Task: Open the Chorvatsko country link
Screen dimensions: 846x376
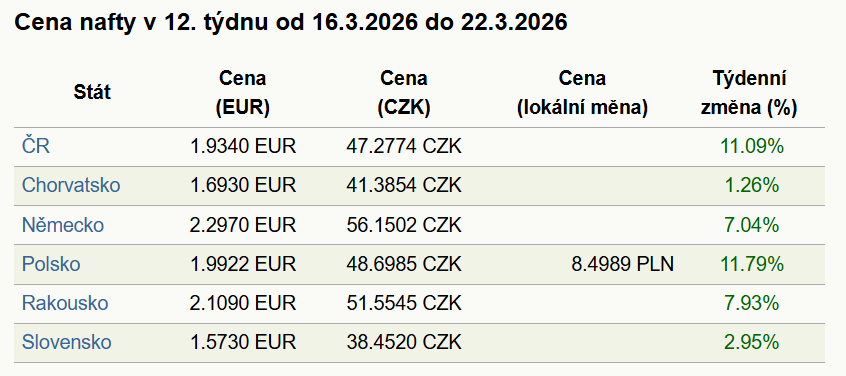Action: 71,186
